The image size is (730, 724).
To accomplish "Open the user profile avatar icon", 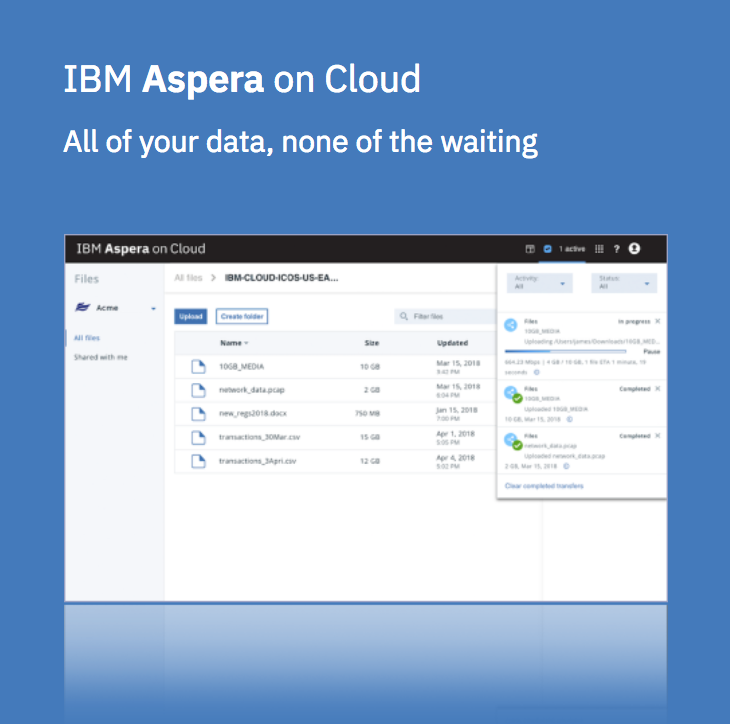I will pos(634,249).
